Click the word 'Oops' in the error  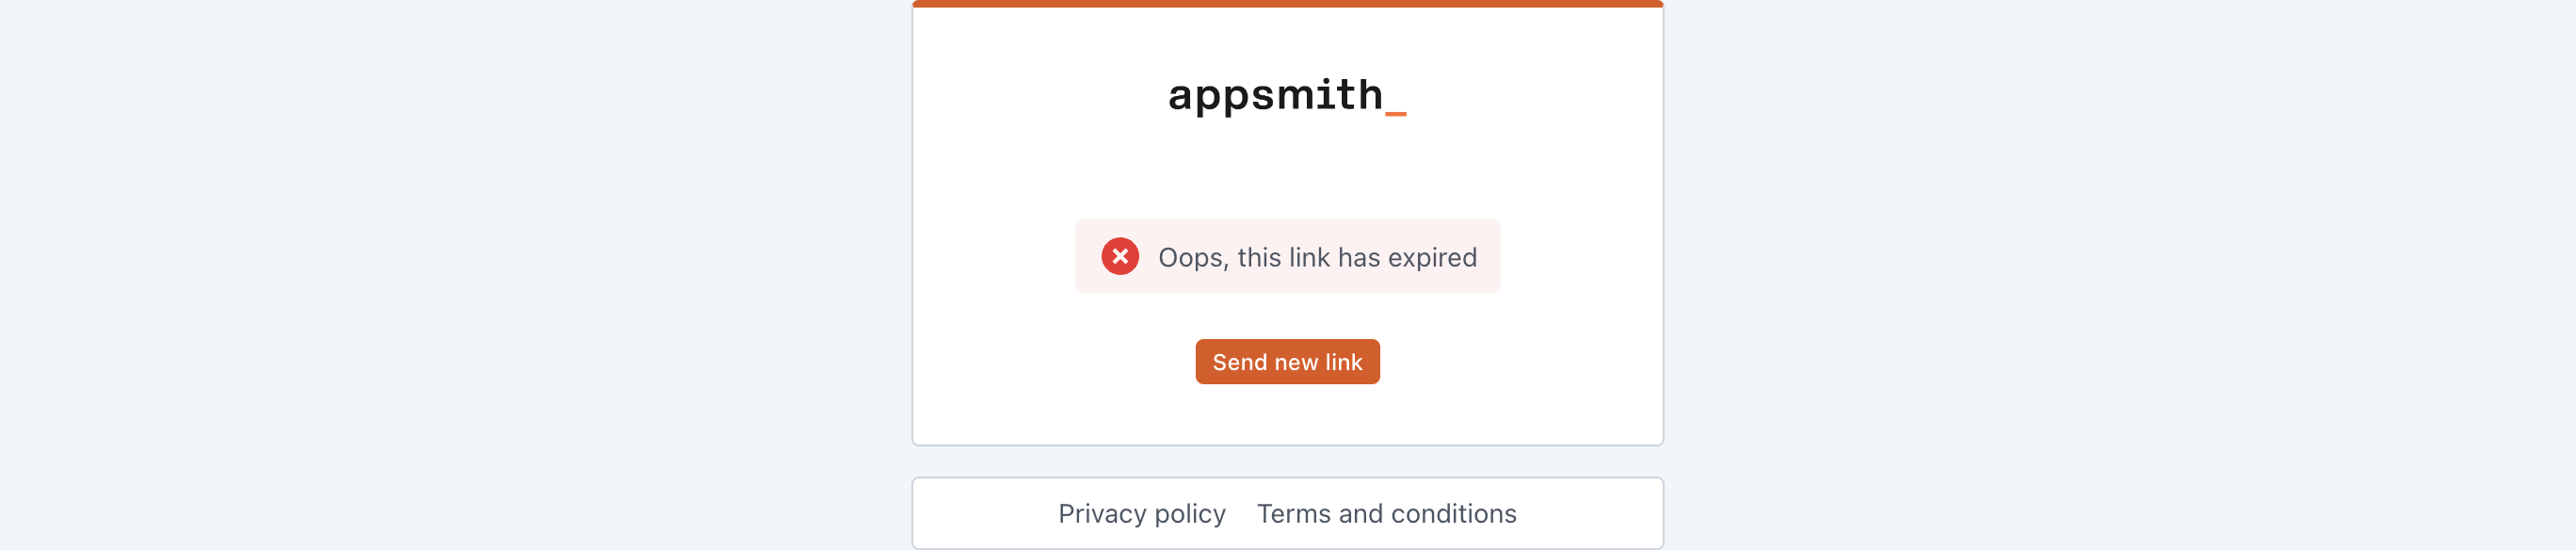tap(1190, 258)
